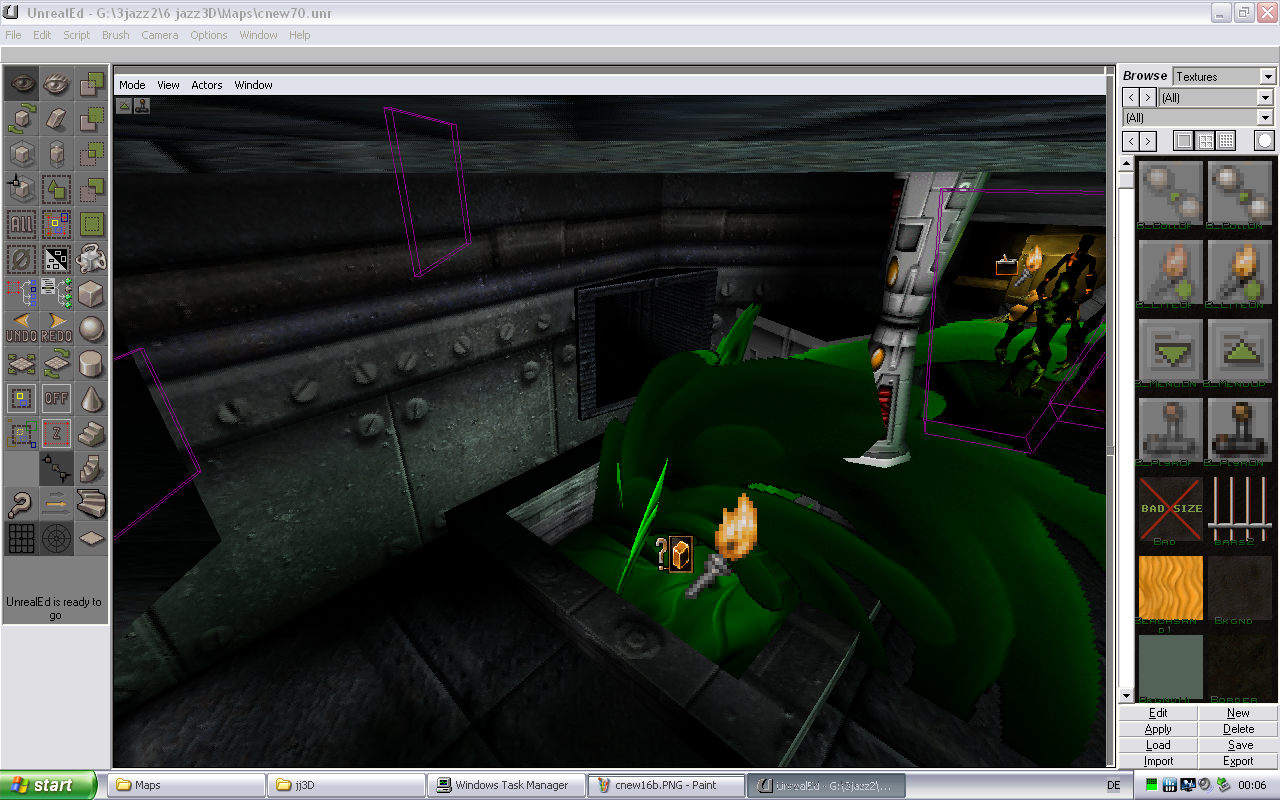Choose the cylinder brush builder
This screenshot has height=802, width=1280.
coord(92,364)
